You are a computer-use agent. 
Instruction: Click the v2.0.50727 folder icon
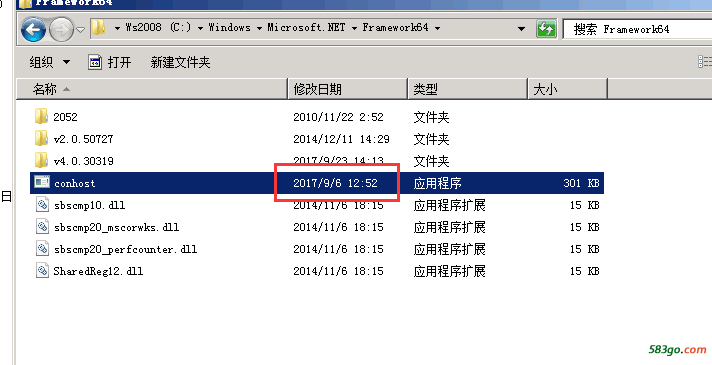point(41,138)
